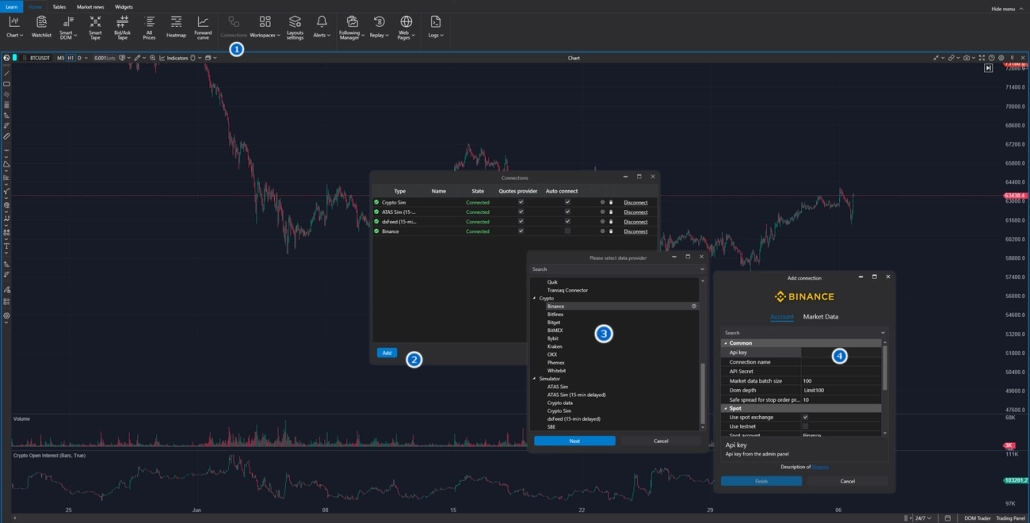Viewport: 1030px width, 523px height.
Task: Click the Api key input field
Action: point(841,353)
